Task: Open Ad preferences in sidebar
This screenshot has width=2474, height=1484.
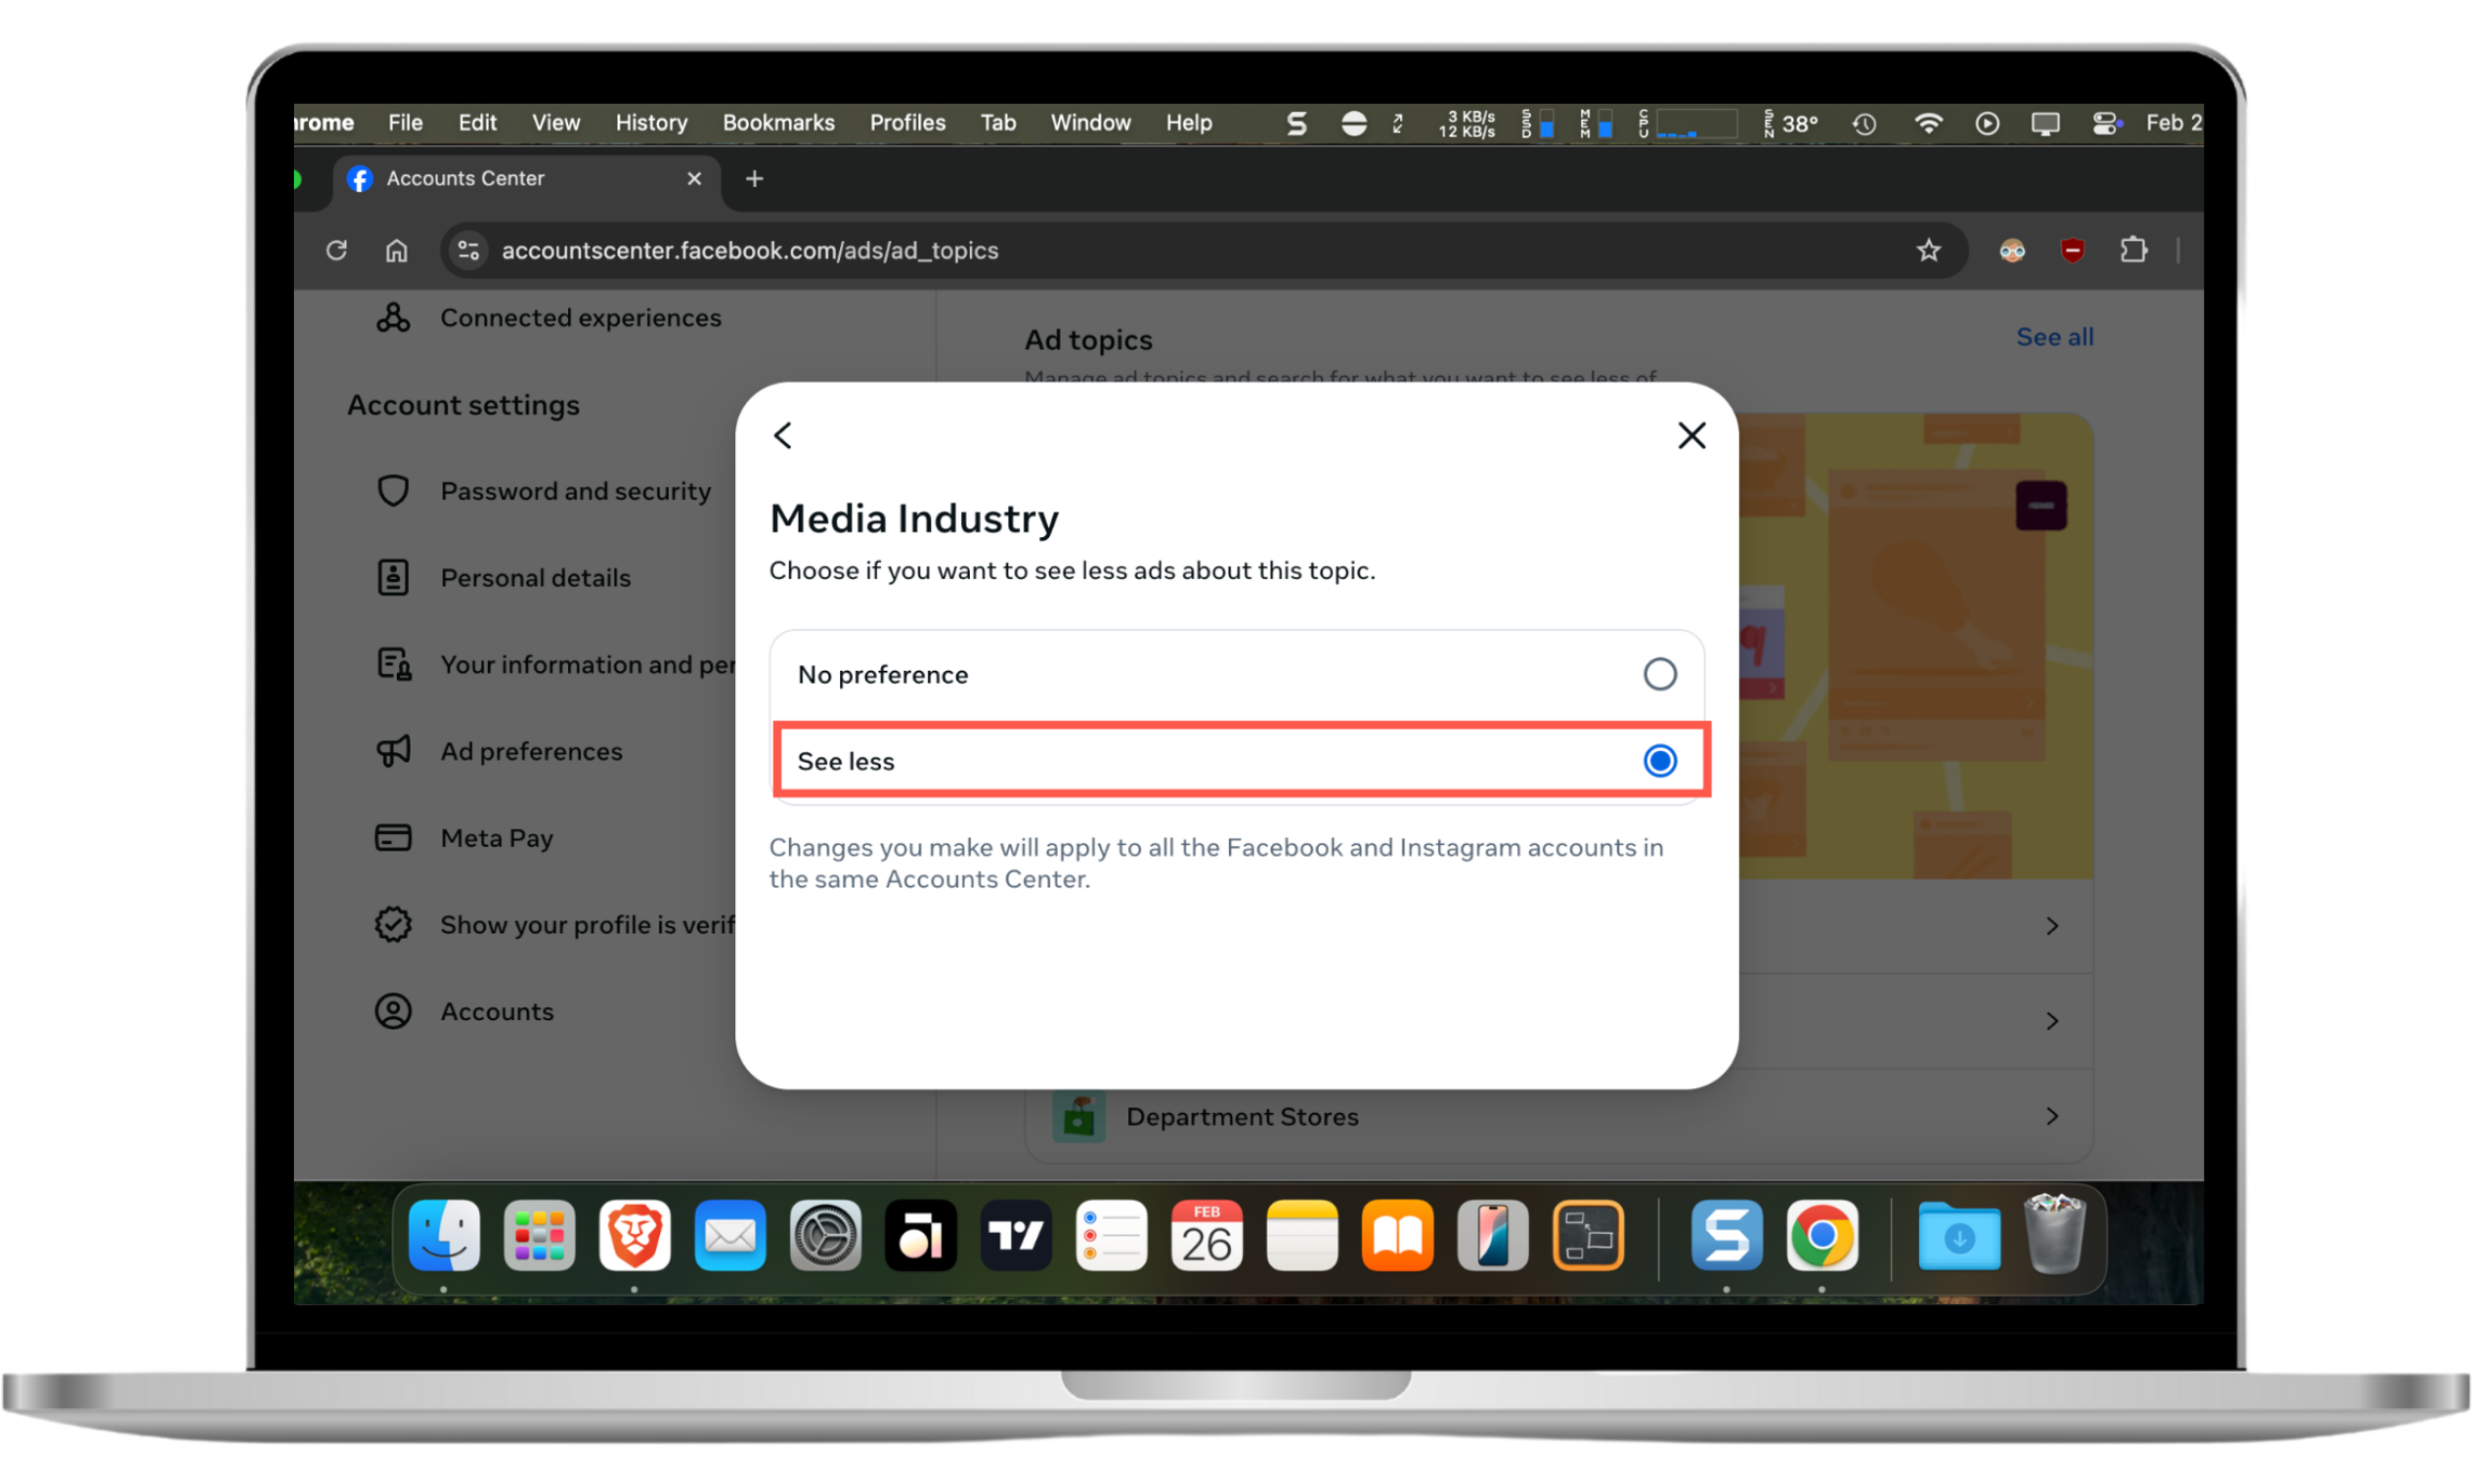Action: pyautogui.click(x=499, y=752)
